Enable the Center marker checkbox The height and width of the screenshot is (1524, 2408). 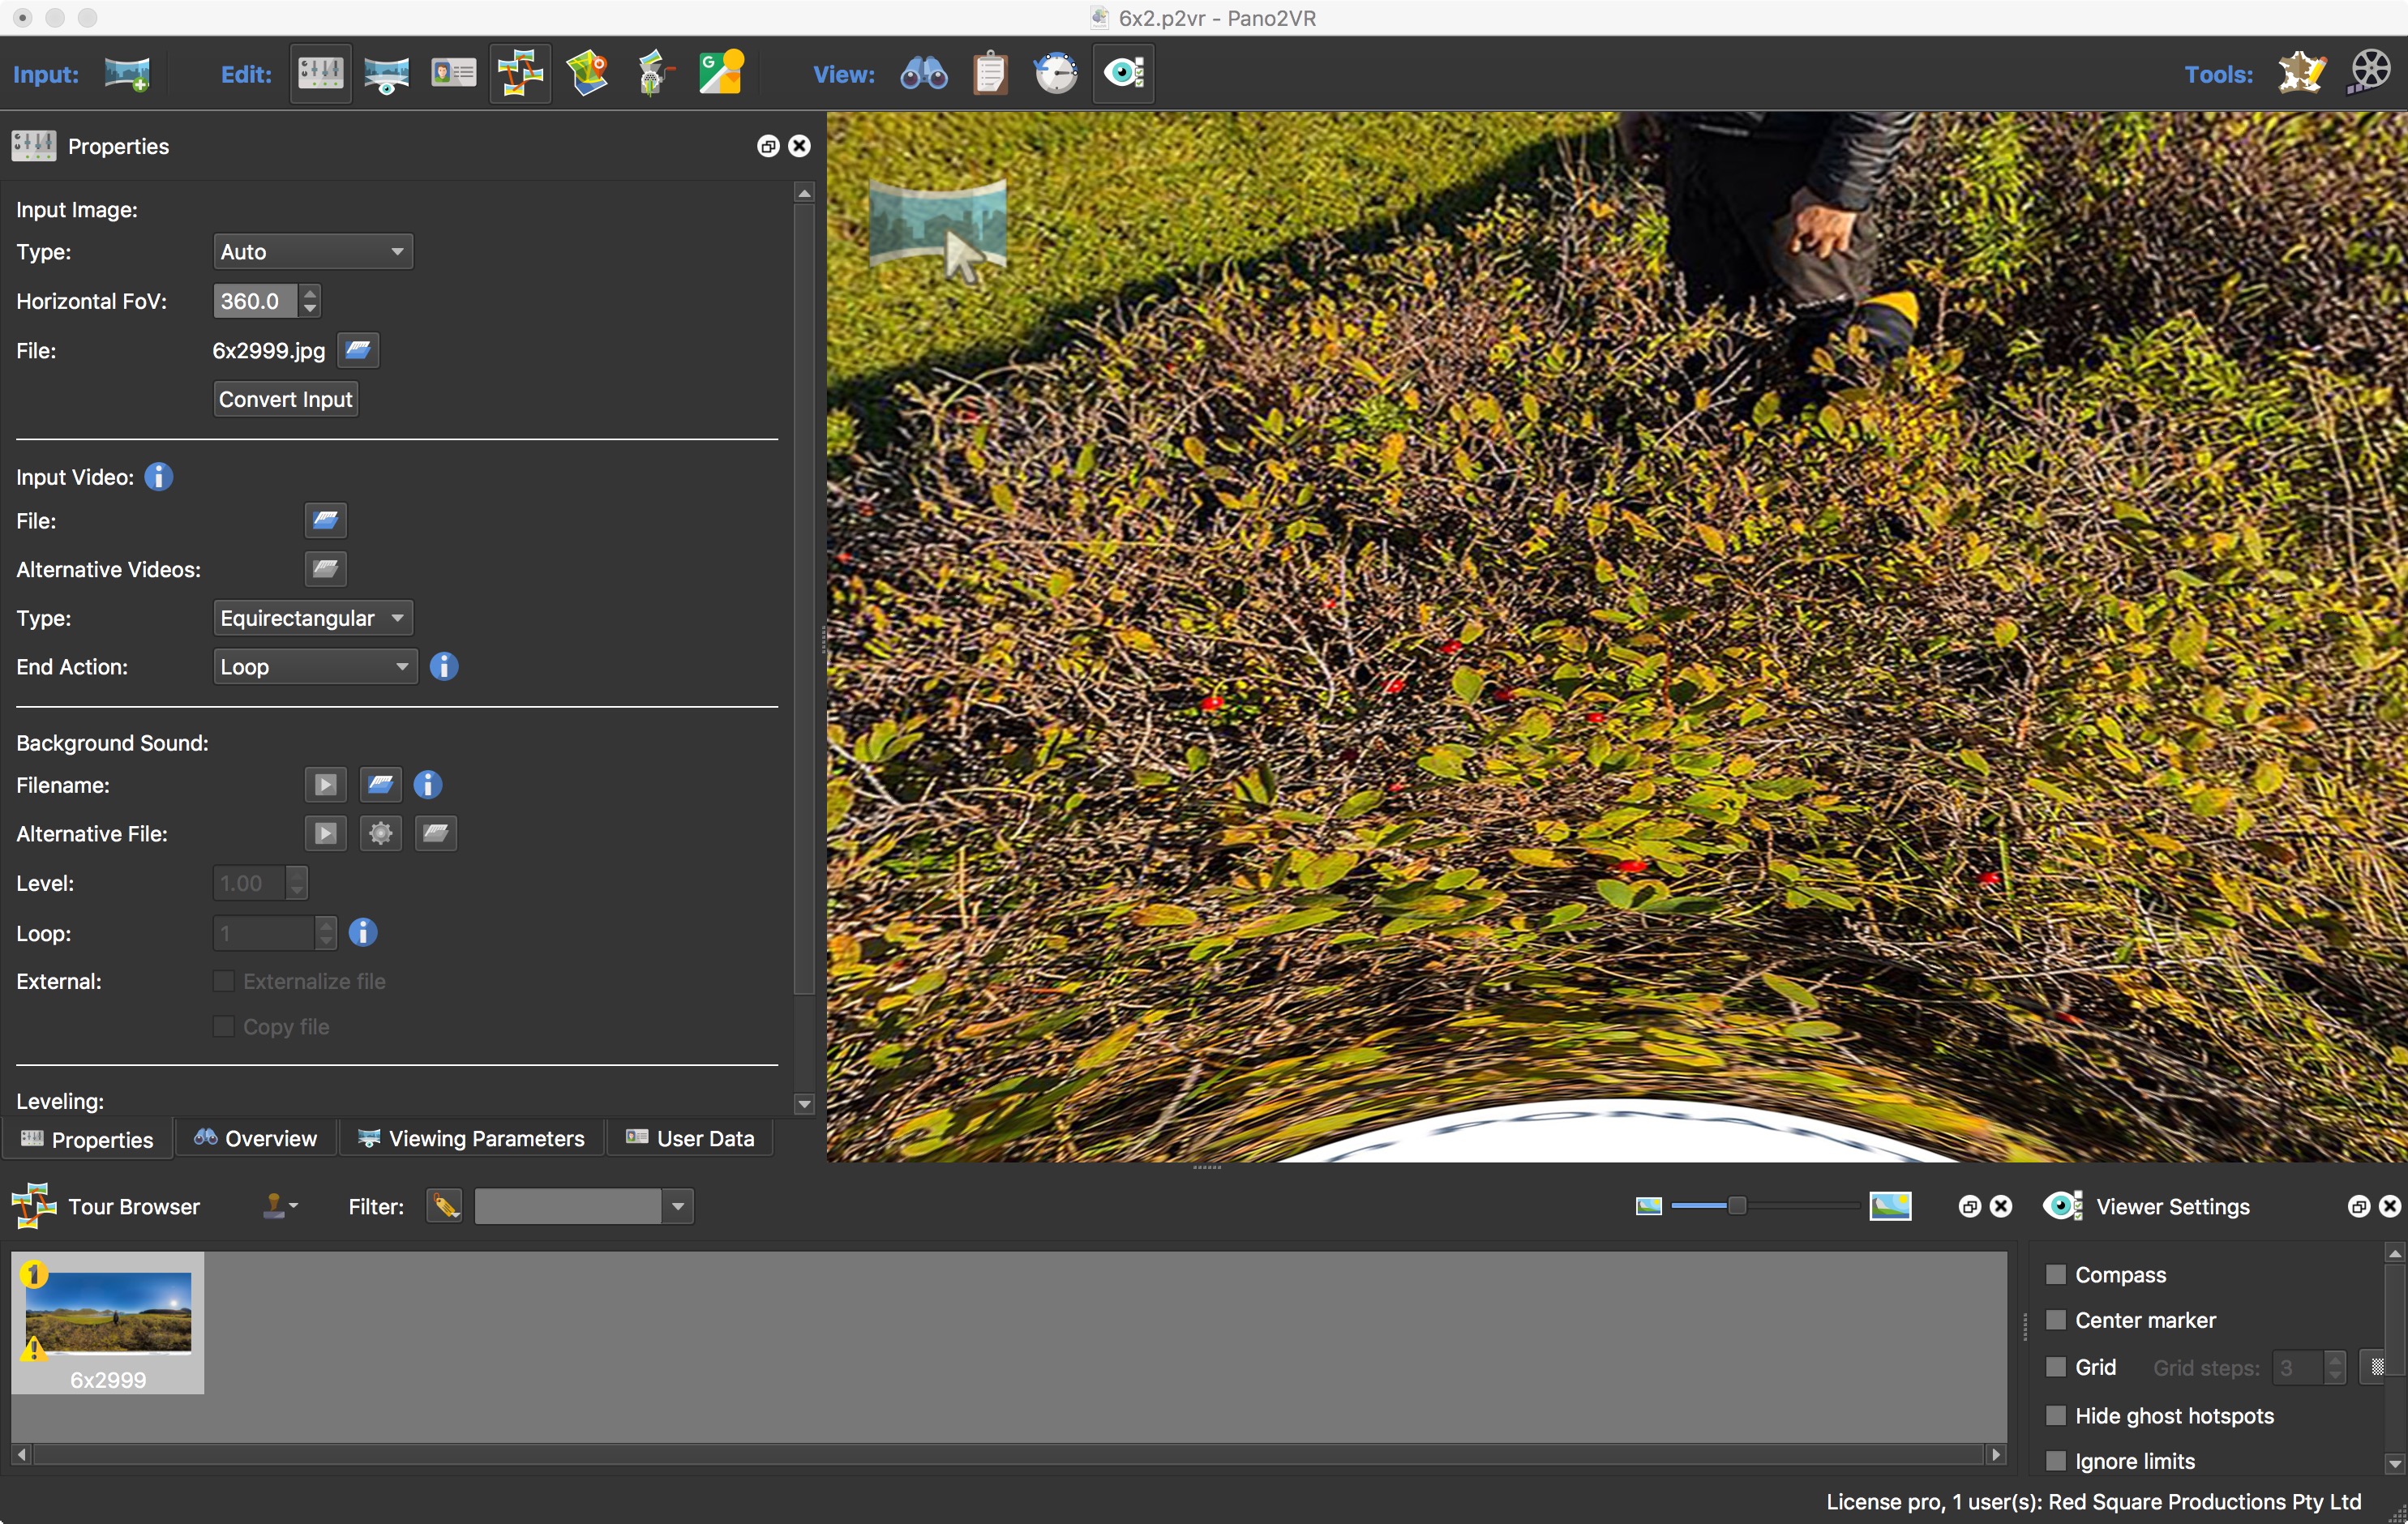(x=2055, y=1320)
